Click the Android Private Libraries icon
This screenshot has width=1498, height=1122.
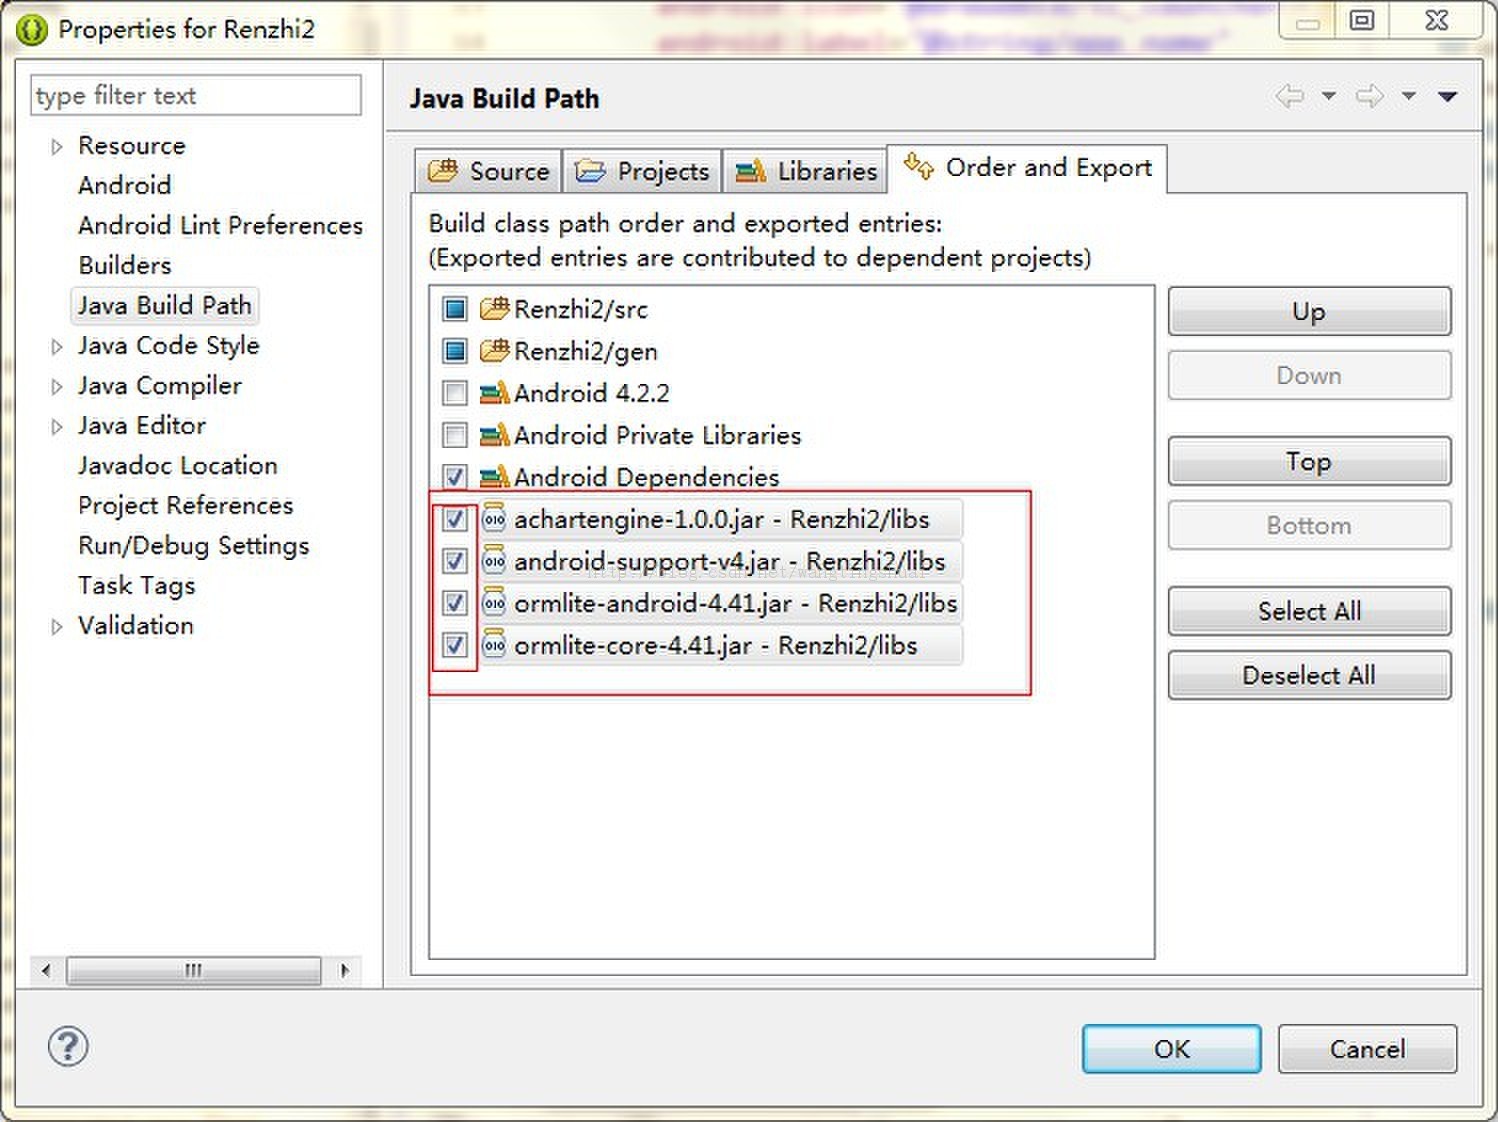pos(495,434)
